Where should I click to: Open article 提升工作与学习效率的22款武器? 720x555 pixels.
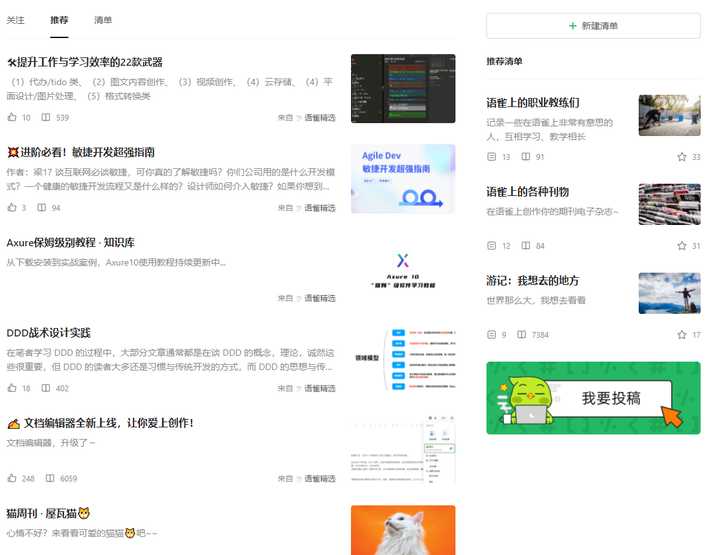pos(85,62)
